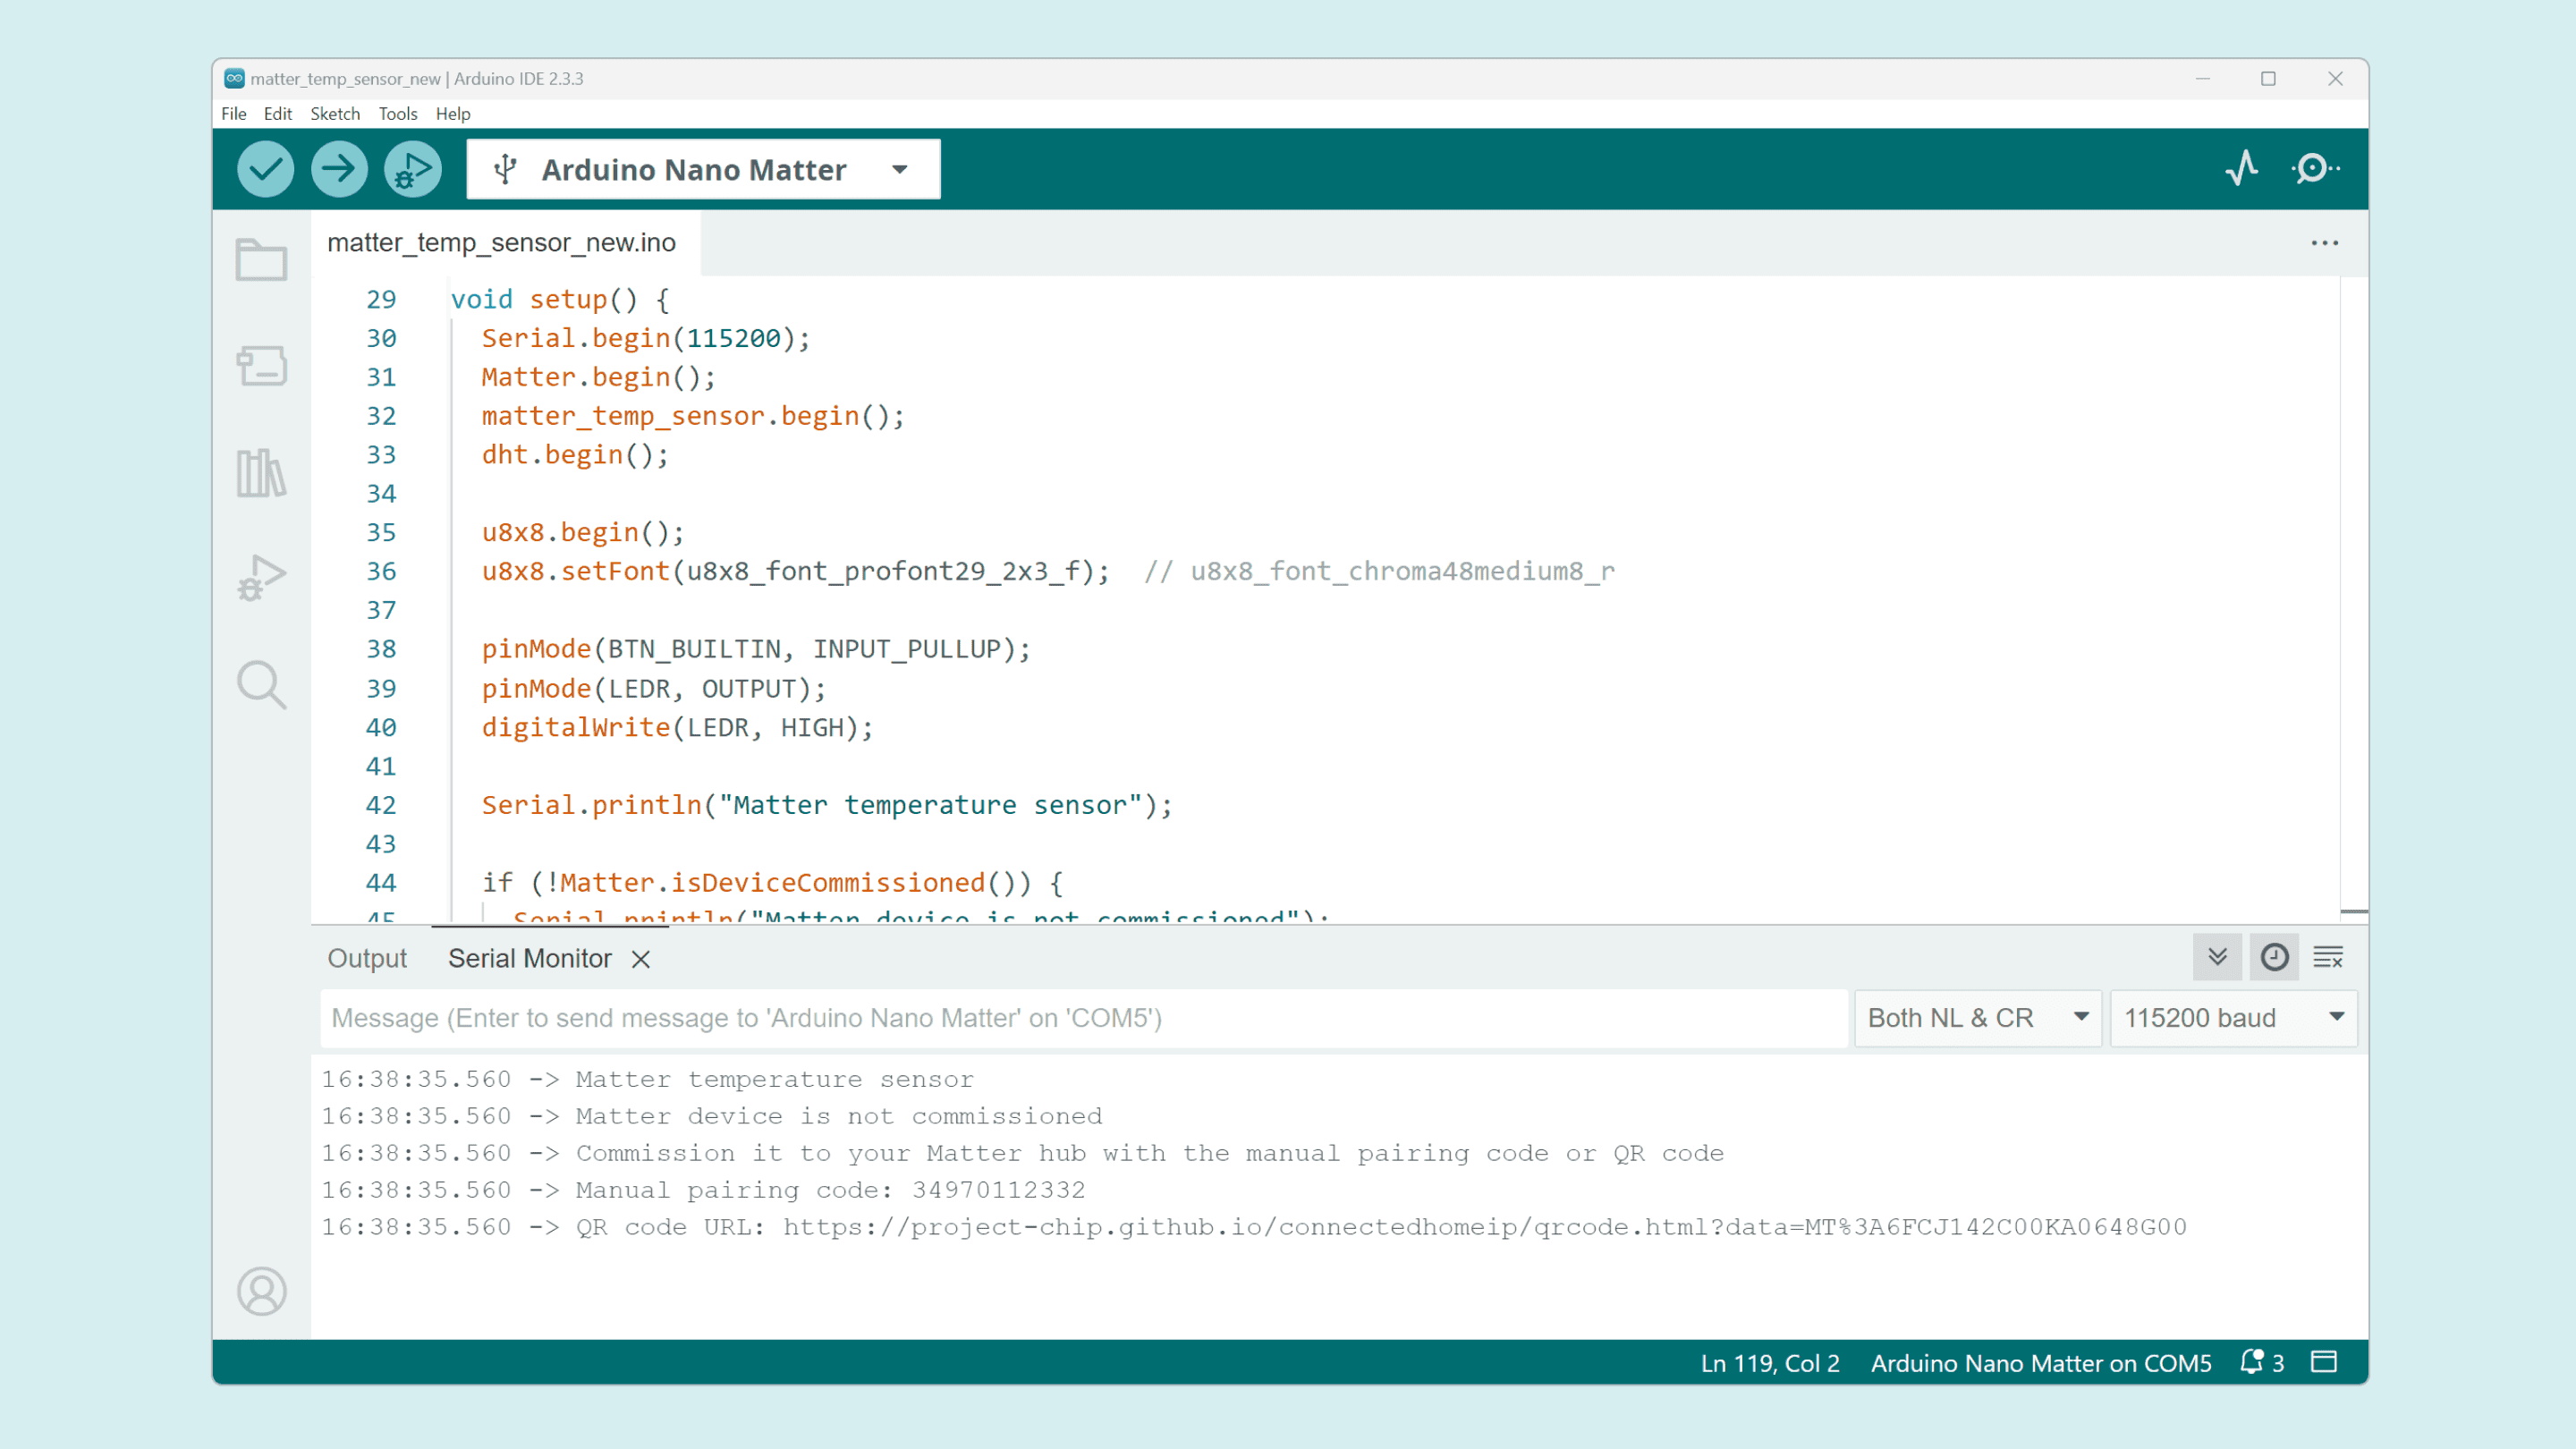This screenshot has width=2576, height=1449.
Task: Clear the Serial Monitor output
Action: [2328, 957]
